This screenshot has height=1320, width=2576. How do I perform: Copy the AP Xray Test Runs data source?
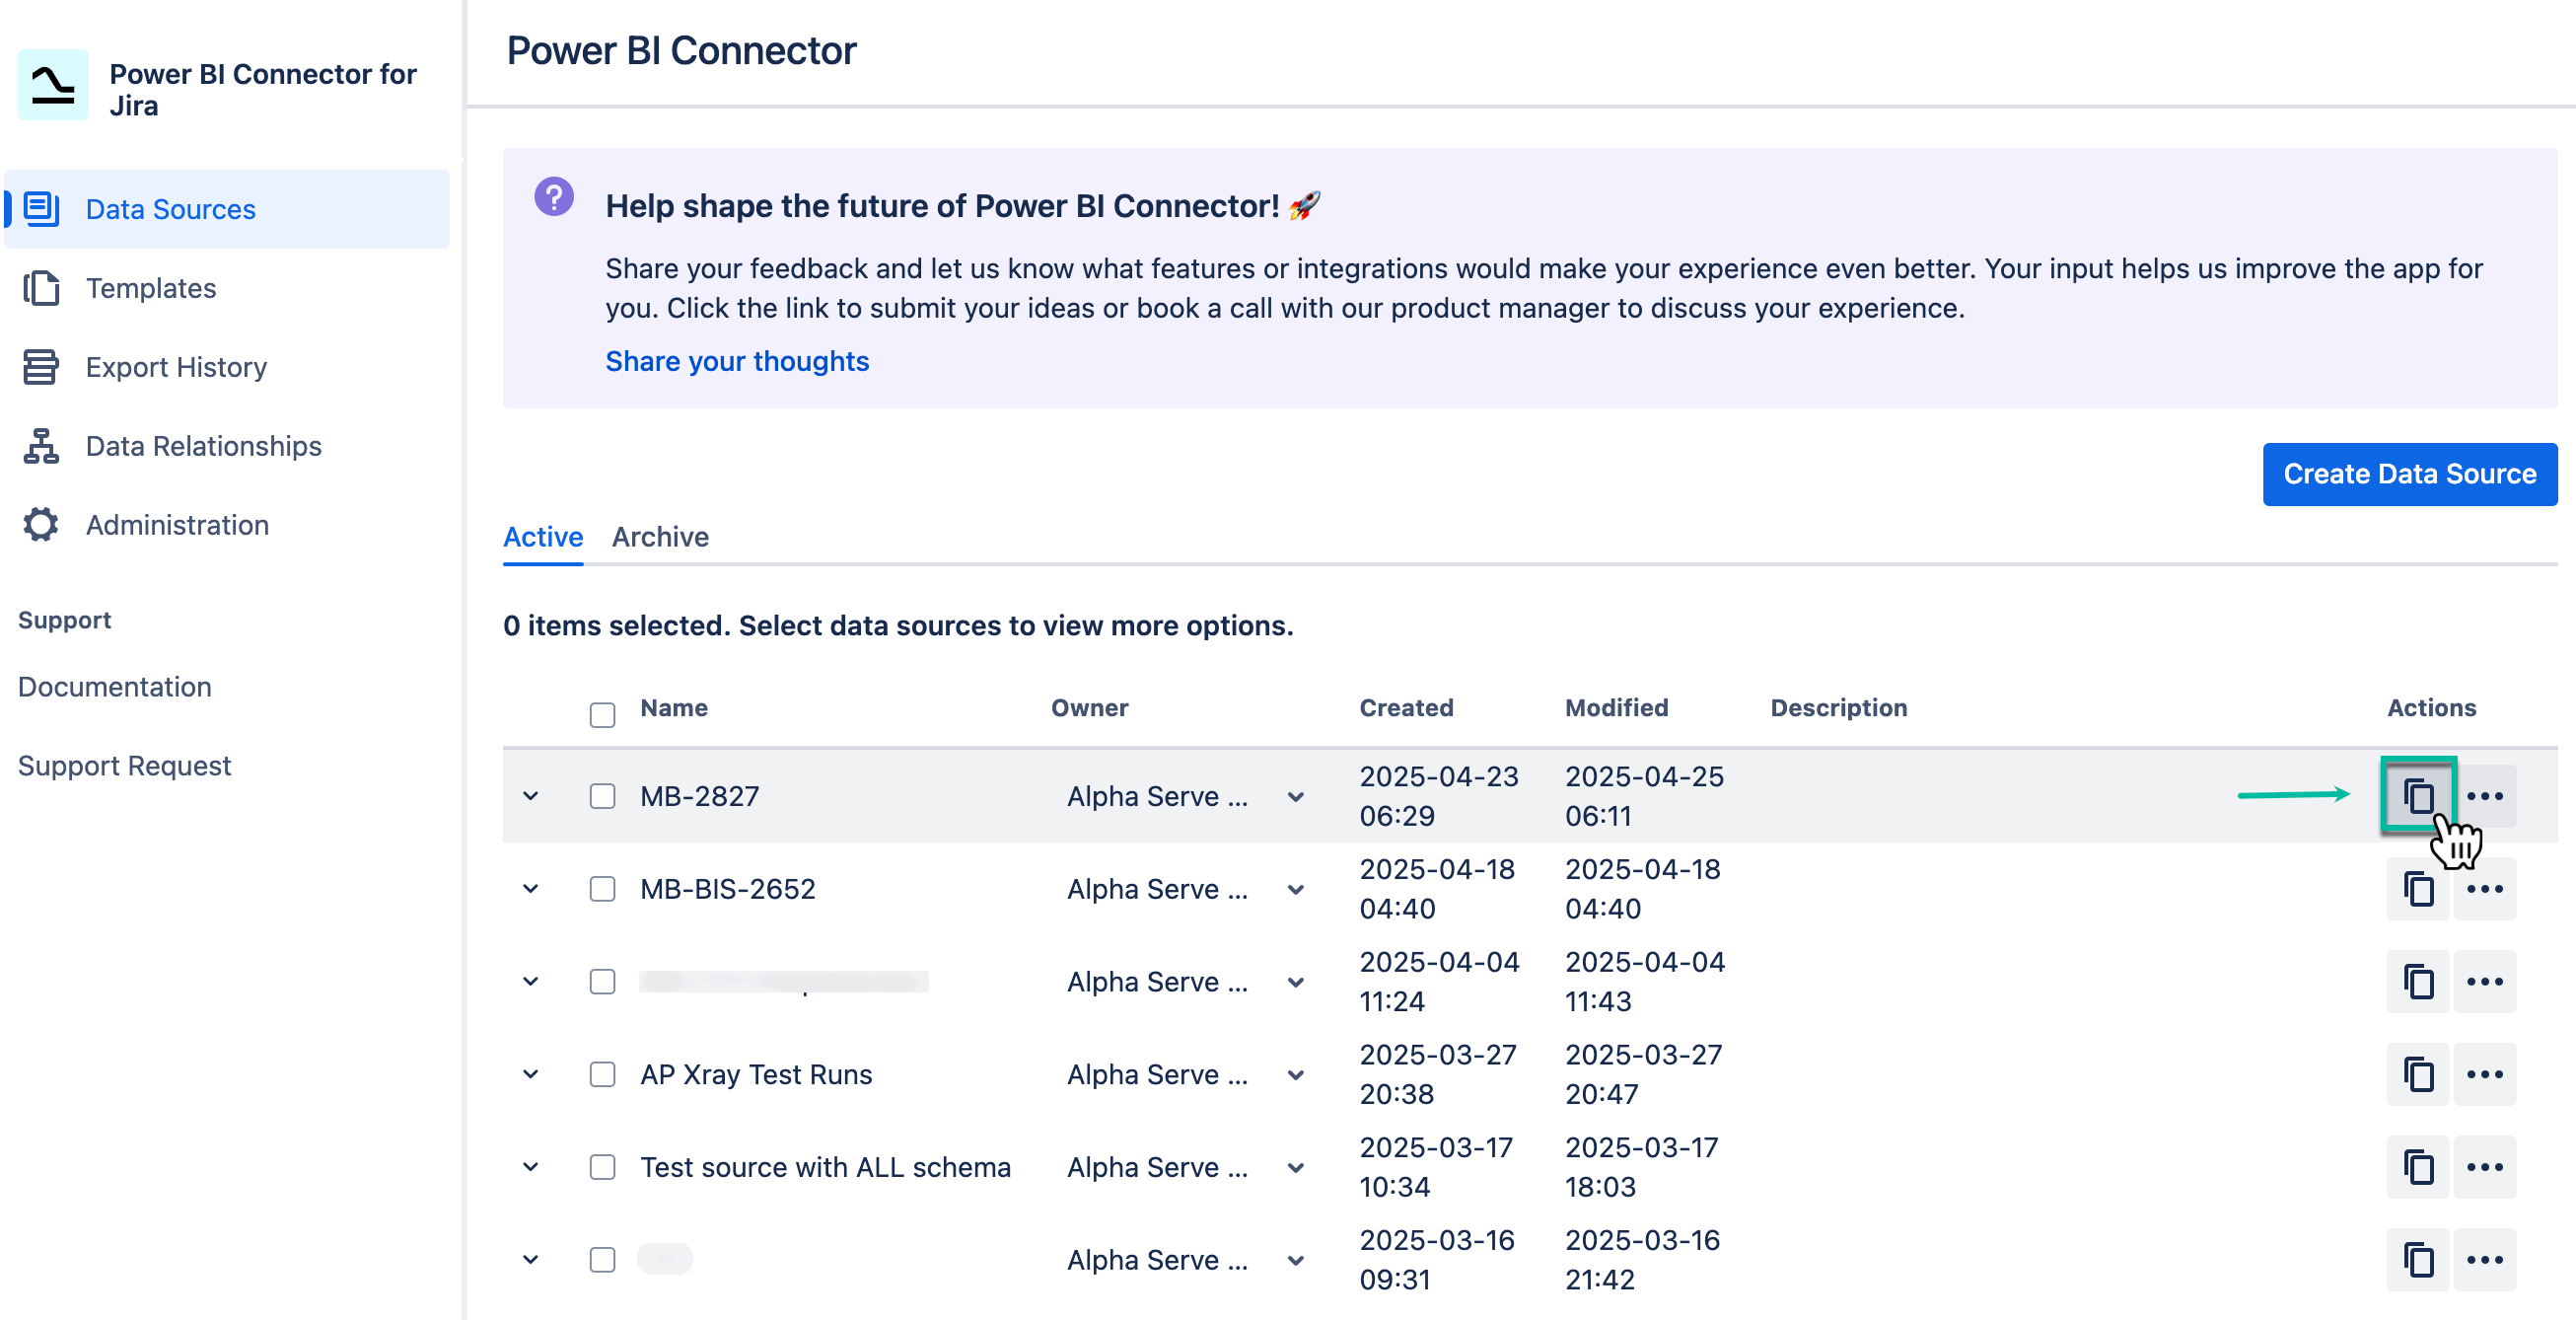pyautogui.click(x=2418, y=1074)
